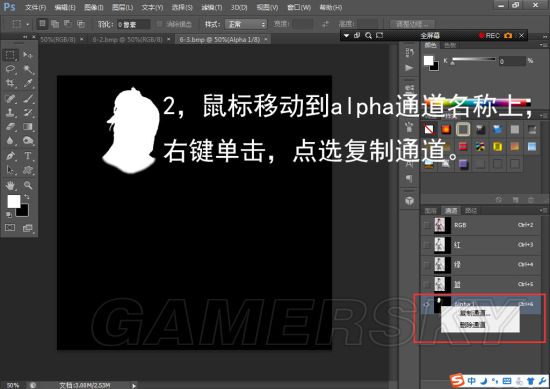Select the Sponge tool
The width and height of the screenshot is (550, 389).
pos(28,141)
